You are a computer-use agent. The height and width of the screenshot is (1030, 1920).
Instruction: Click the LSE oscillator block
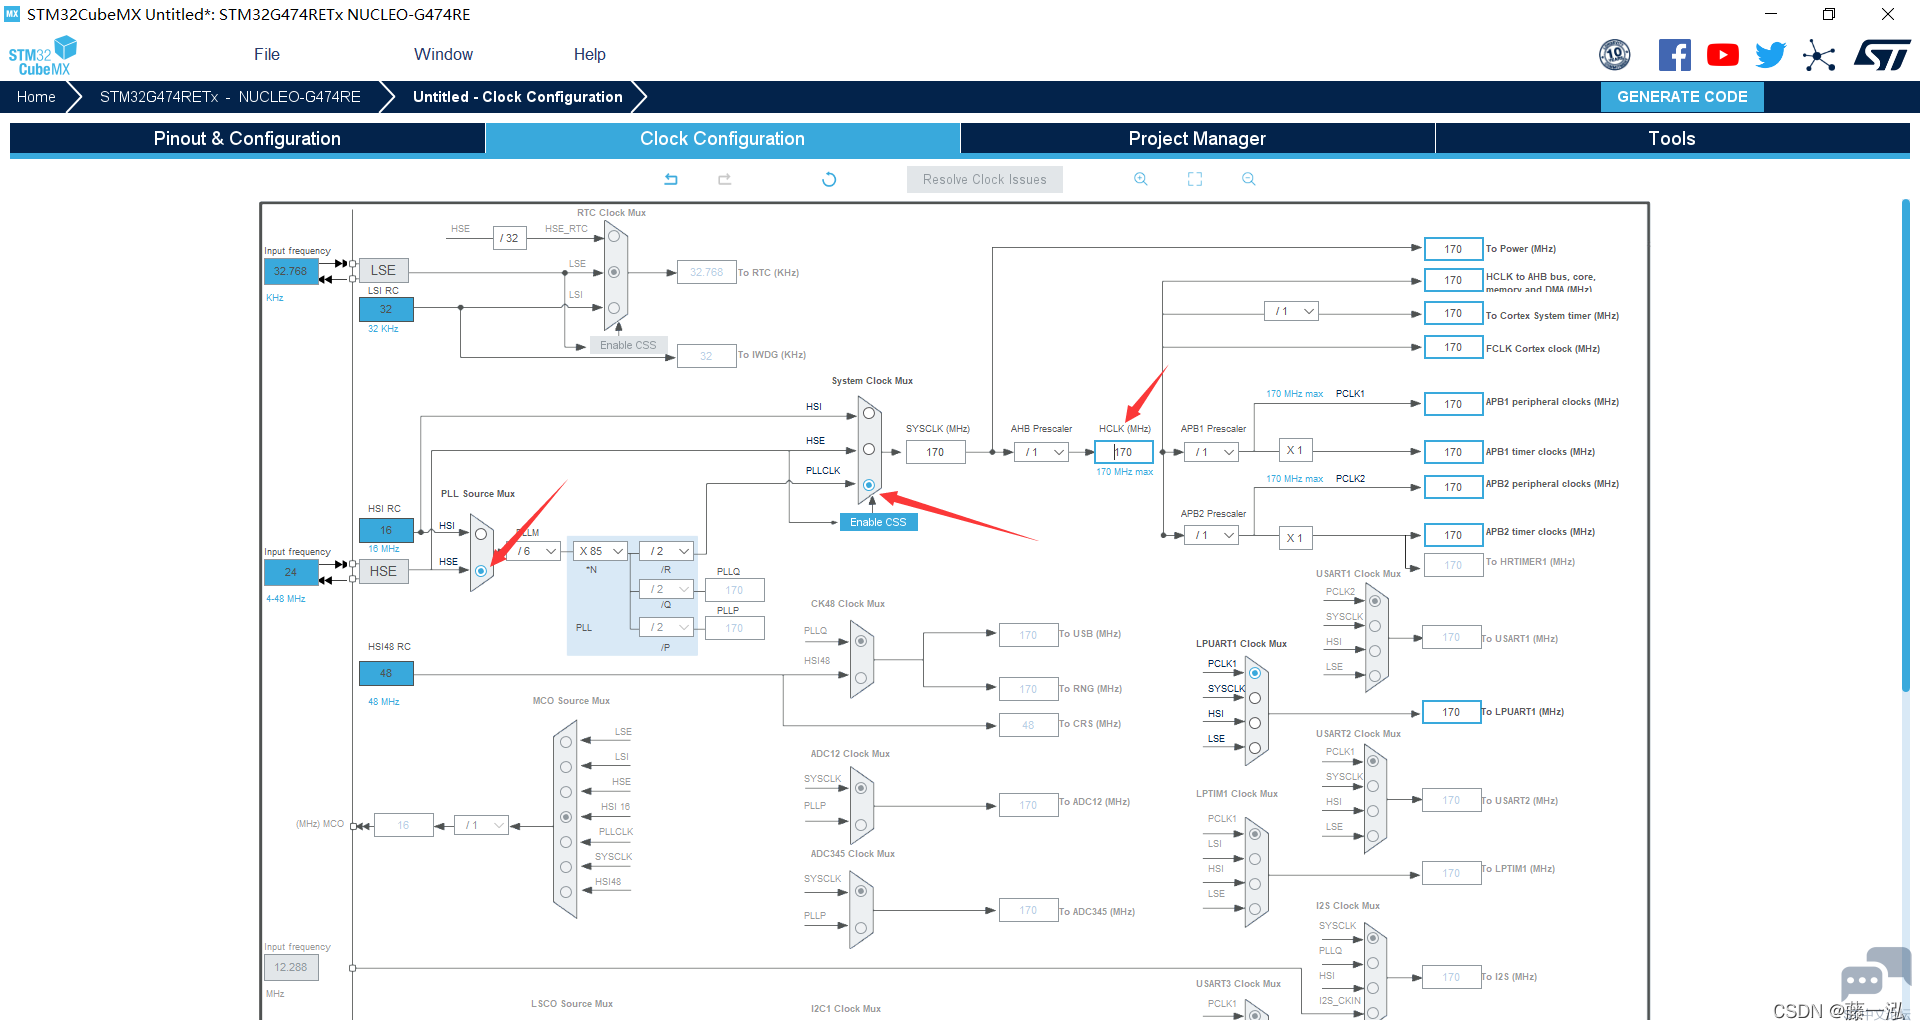tap(383, 270)
